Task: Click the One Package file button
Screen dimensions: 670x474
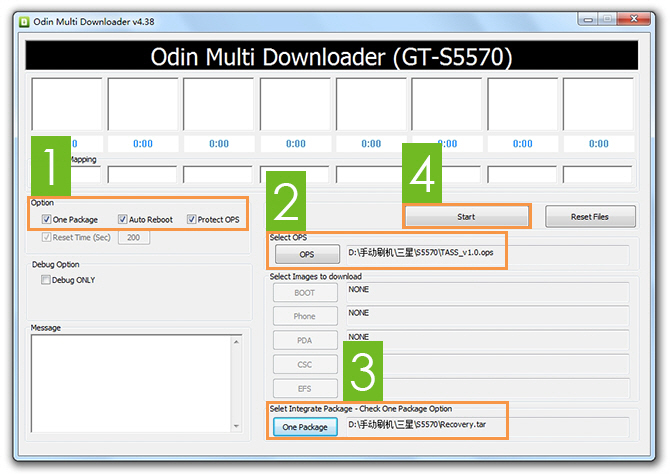Action: [305, 427]
